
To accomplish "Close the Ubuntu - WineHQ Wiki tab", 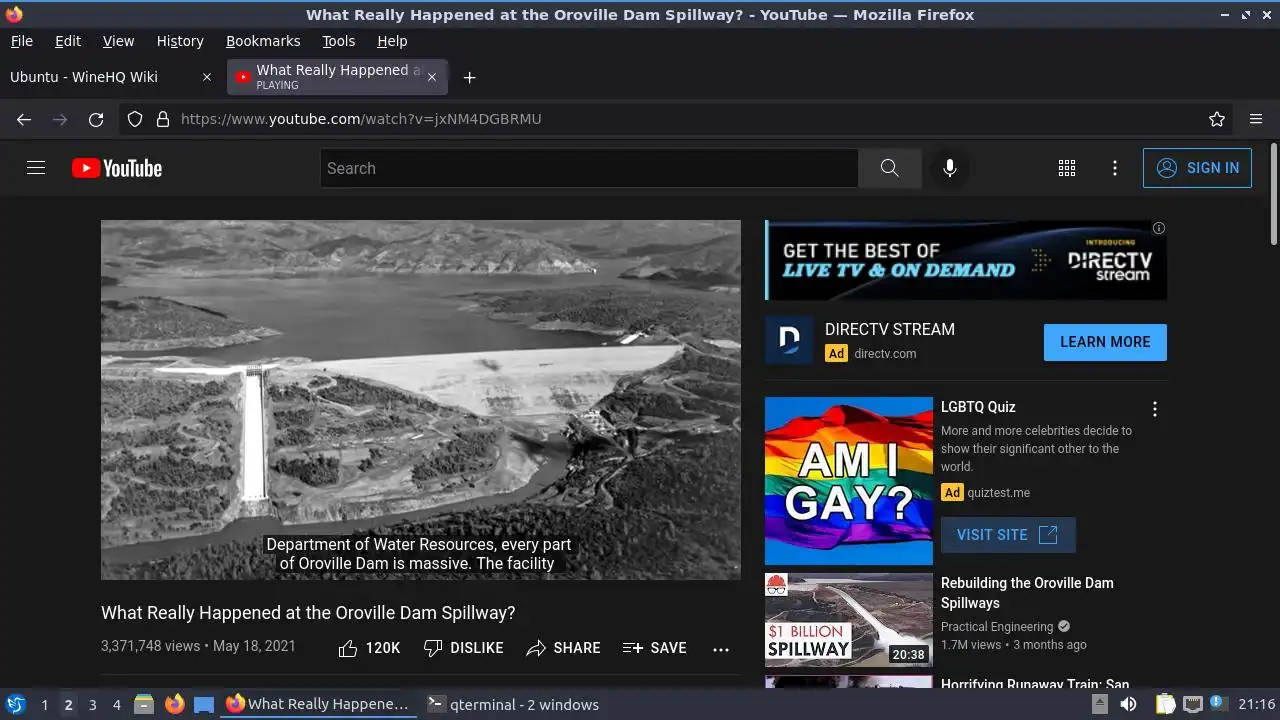I will click(x=207, y=77).
